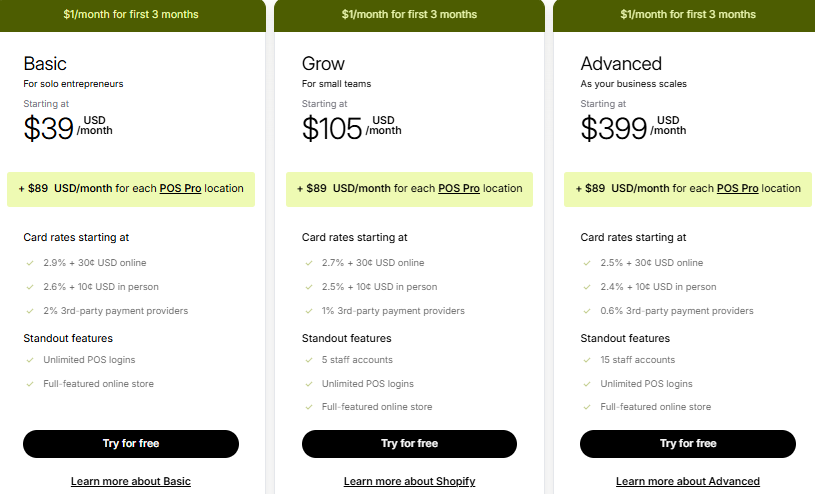815x494 pixels.
Task: Click POS Pro link in Advanced plan
Action: coord(738,188)
